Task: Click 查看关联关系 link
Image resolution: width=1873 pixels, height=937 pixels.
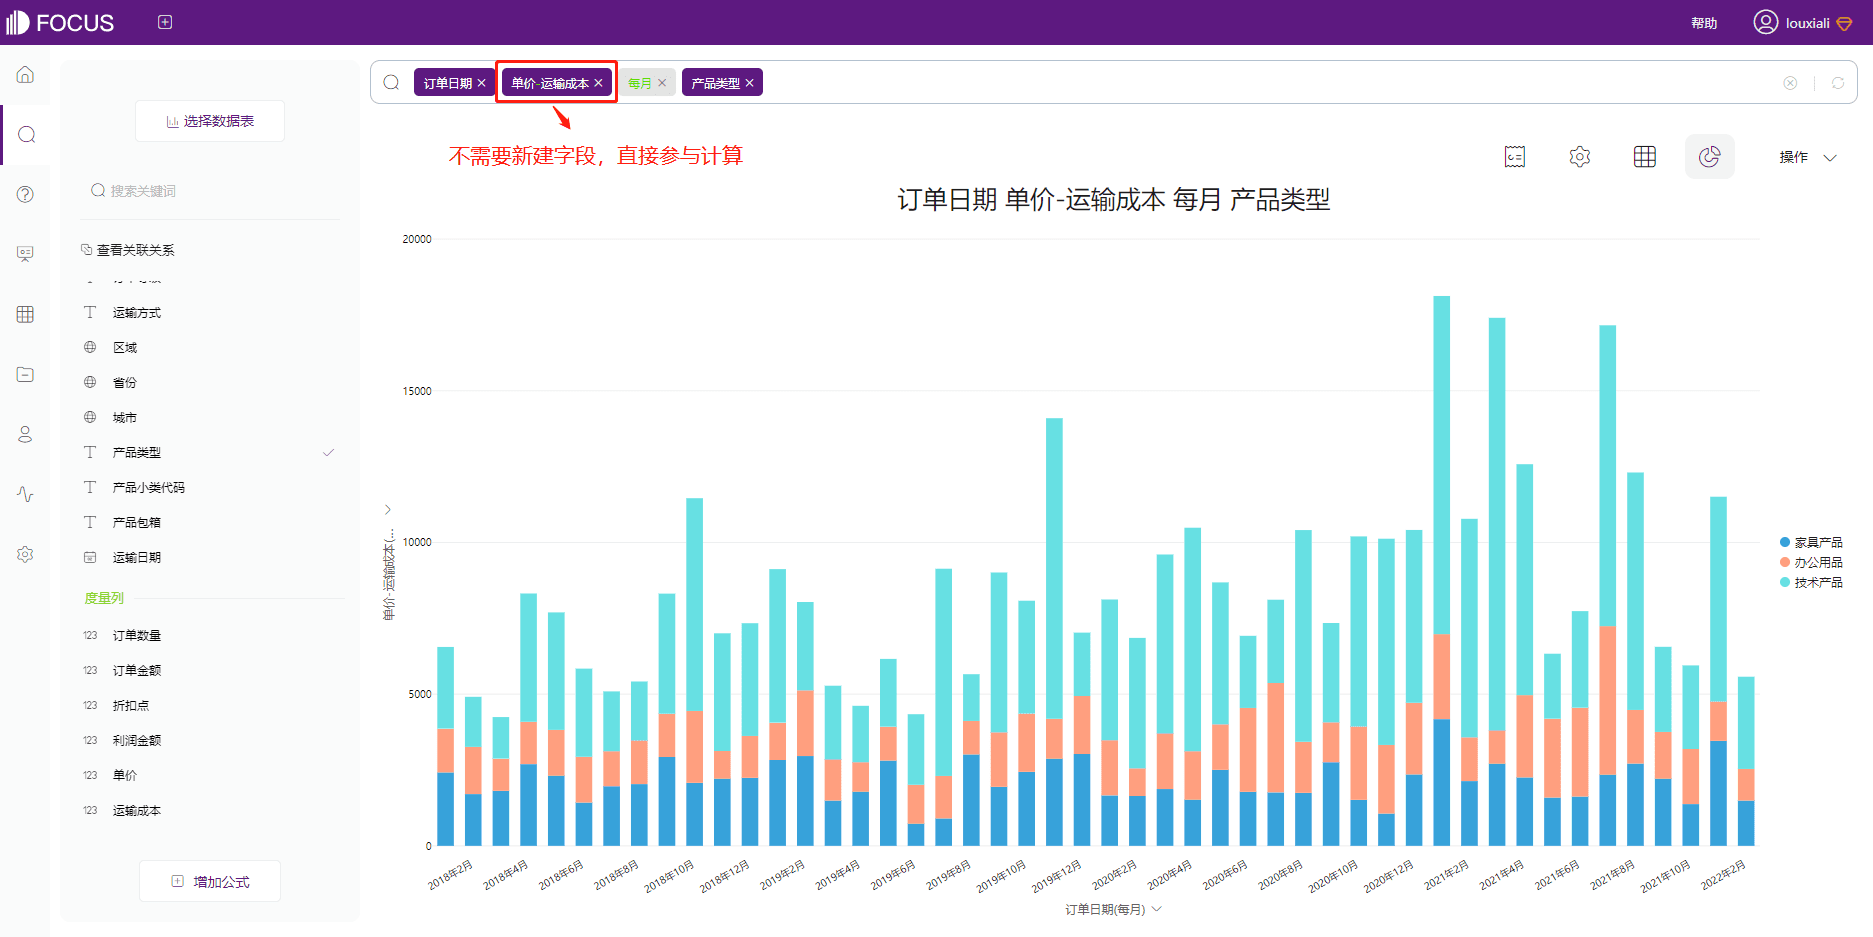Action: (128, 250)
